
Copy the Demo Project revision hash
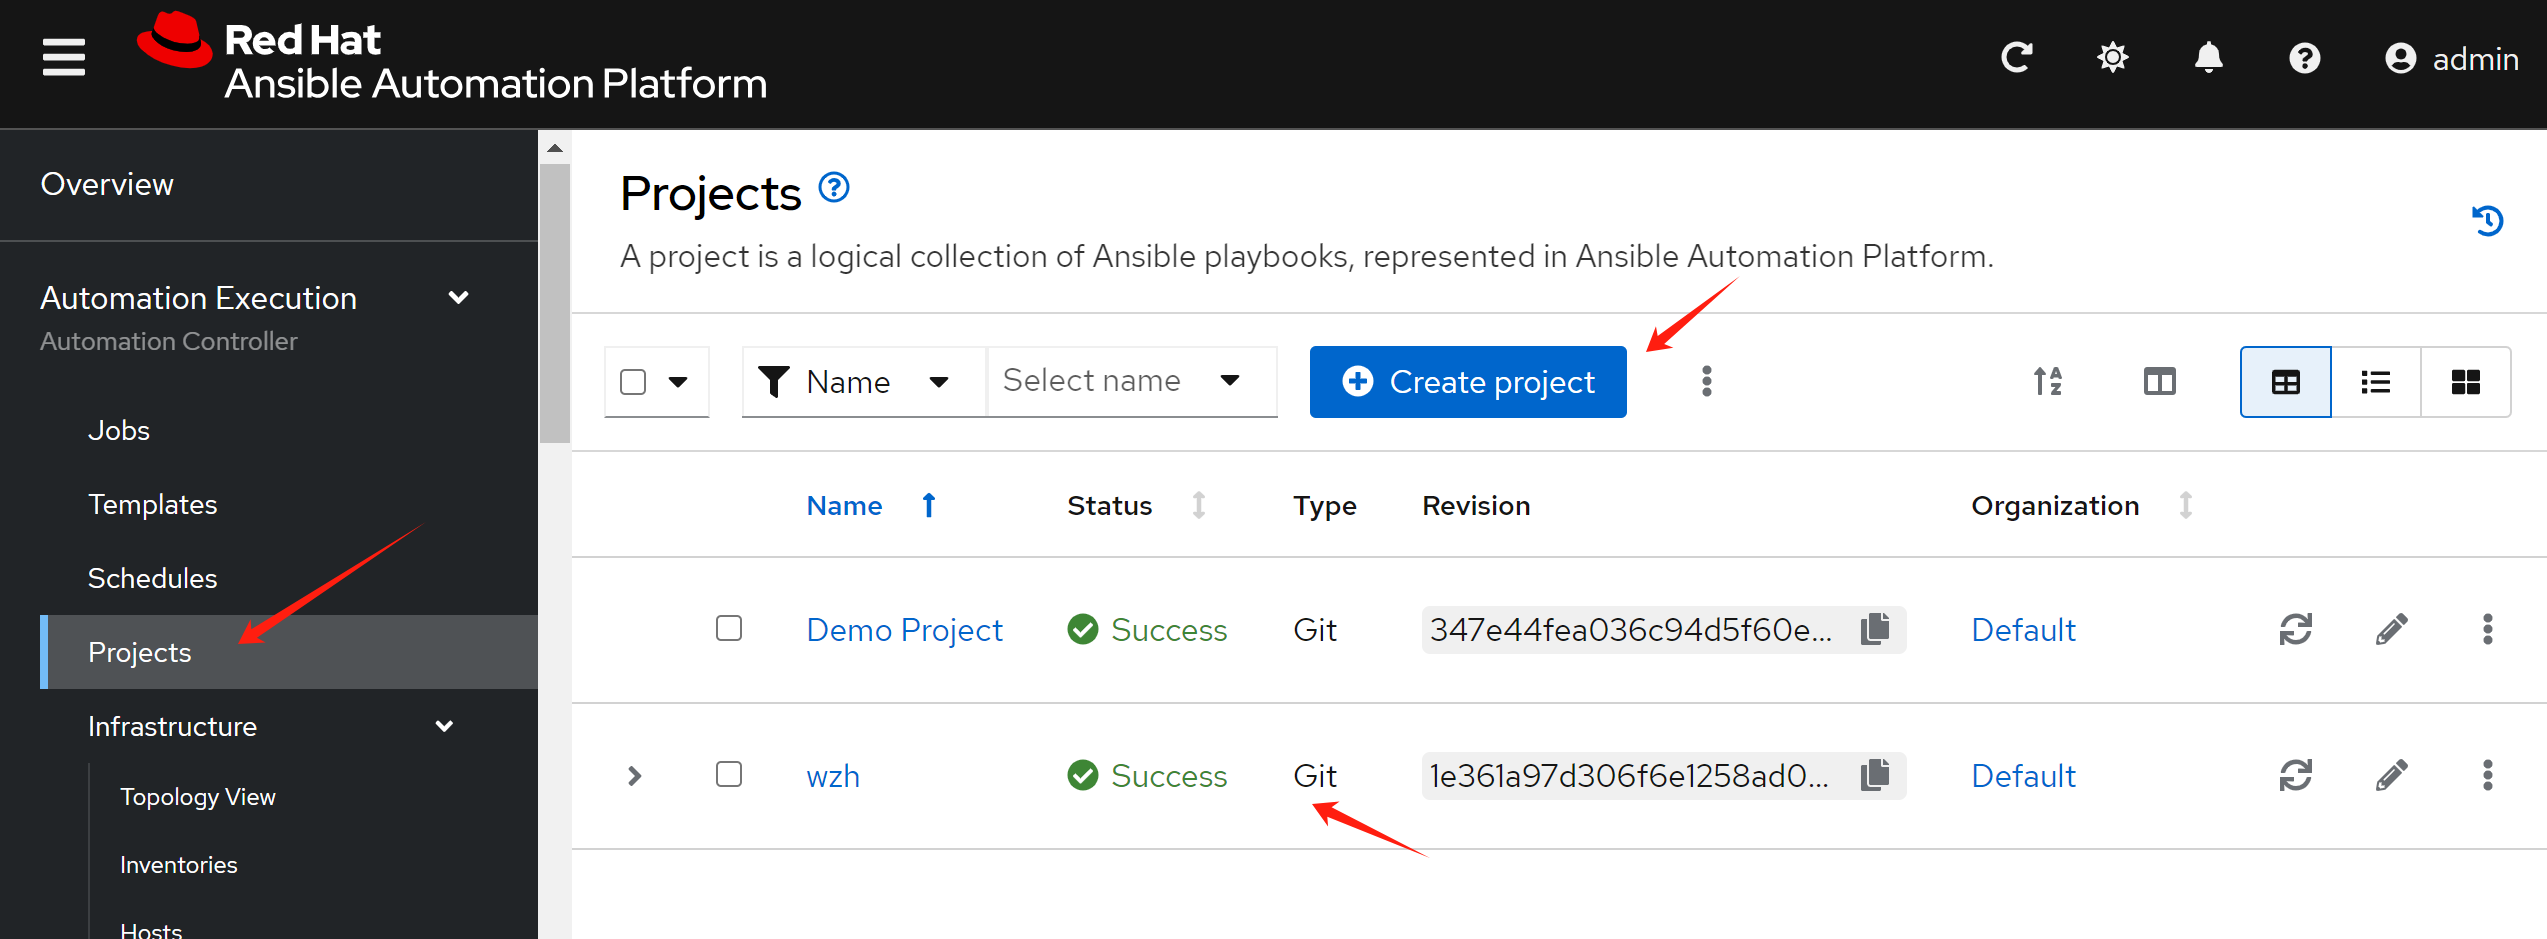1875,629
